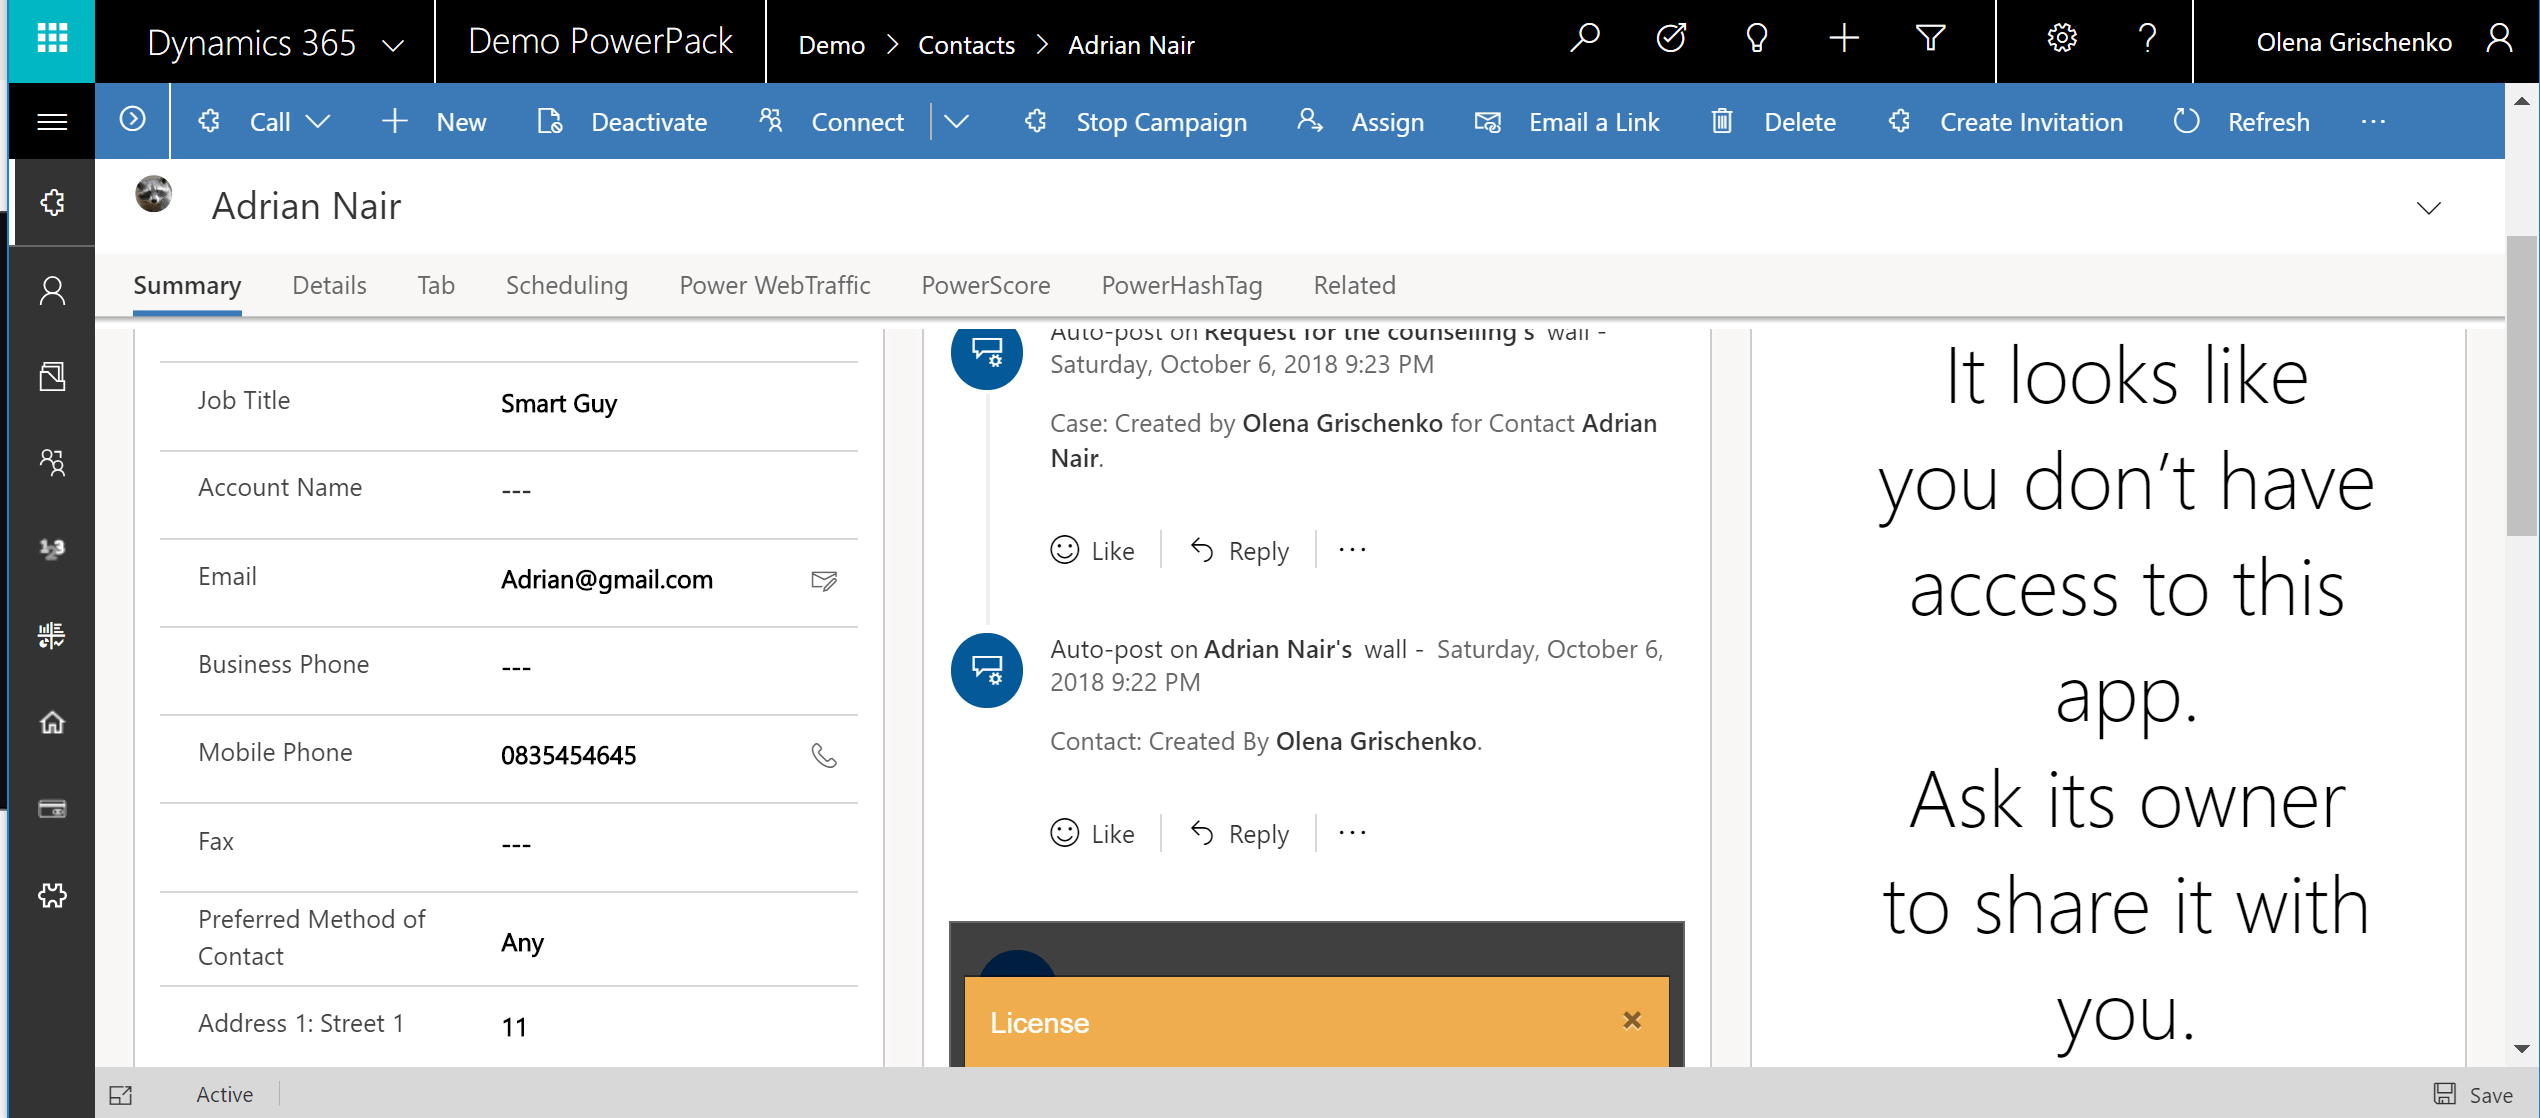This screenshot has width=2540, height=1118.
Task: Open the app launcher waffle icon
Action: click(x=52, y=40)
